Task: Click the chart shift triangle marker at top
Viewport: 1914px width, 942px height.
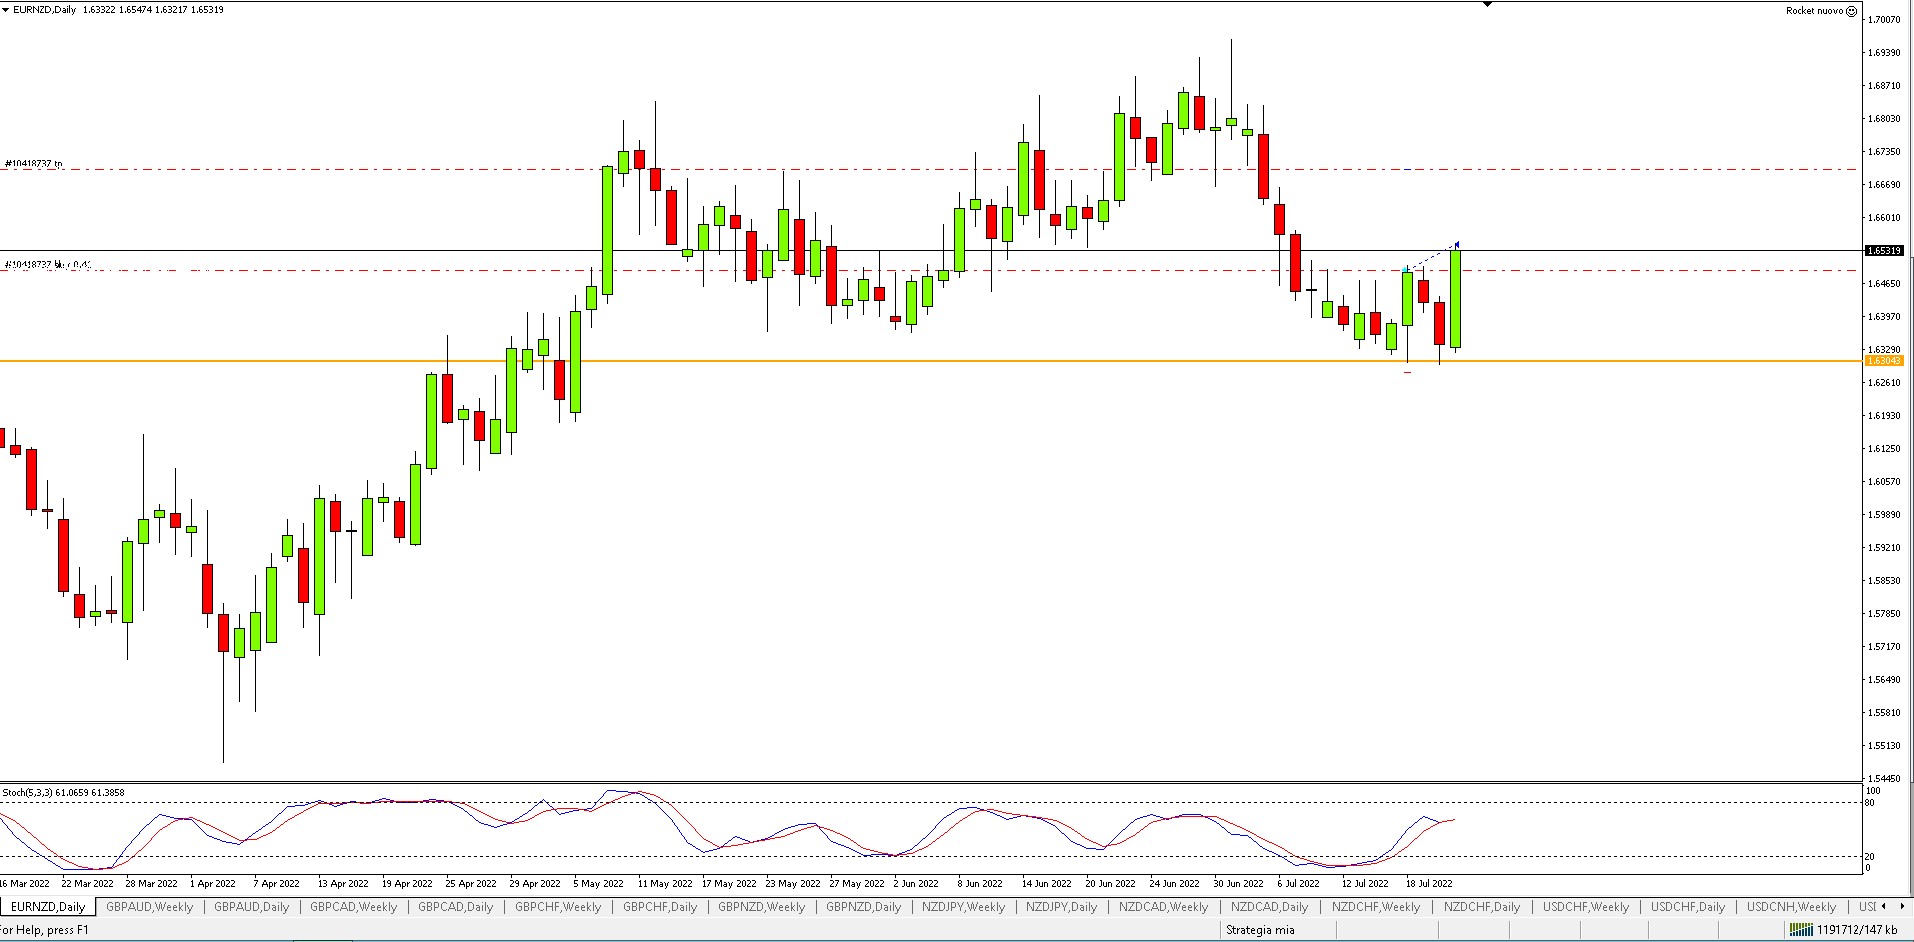Action: pos(1487,5)
